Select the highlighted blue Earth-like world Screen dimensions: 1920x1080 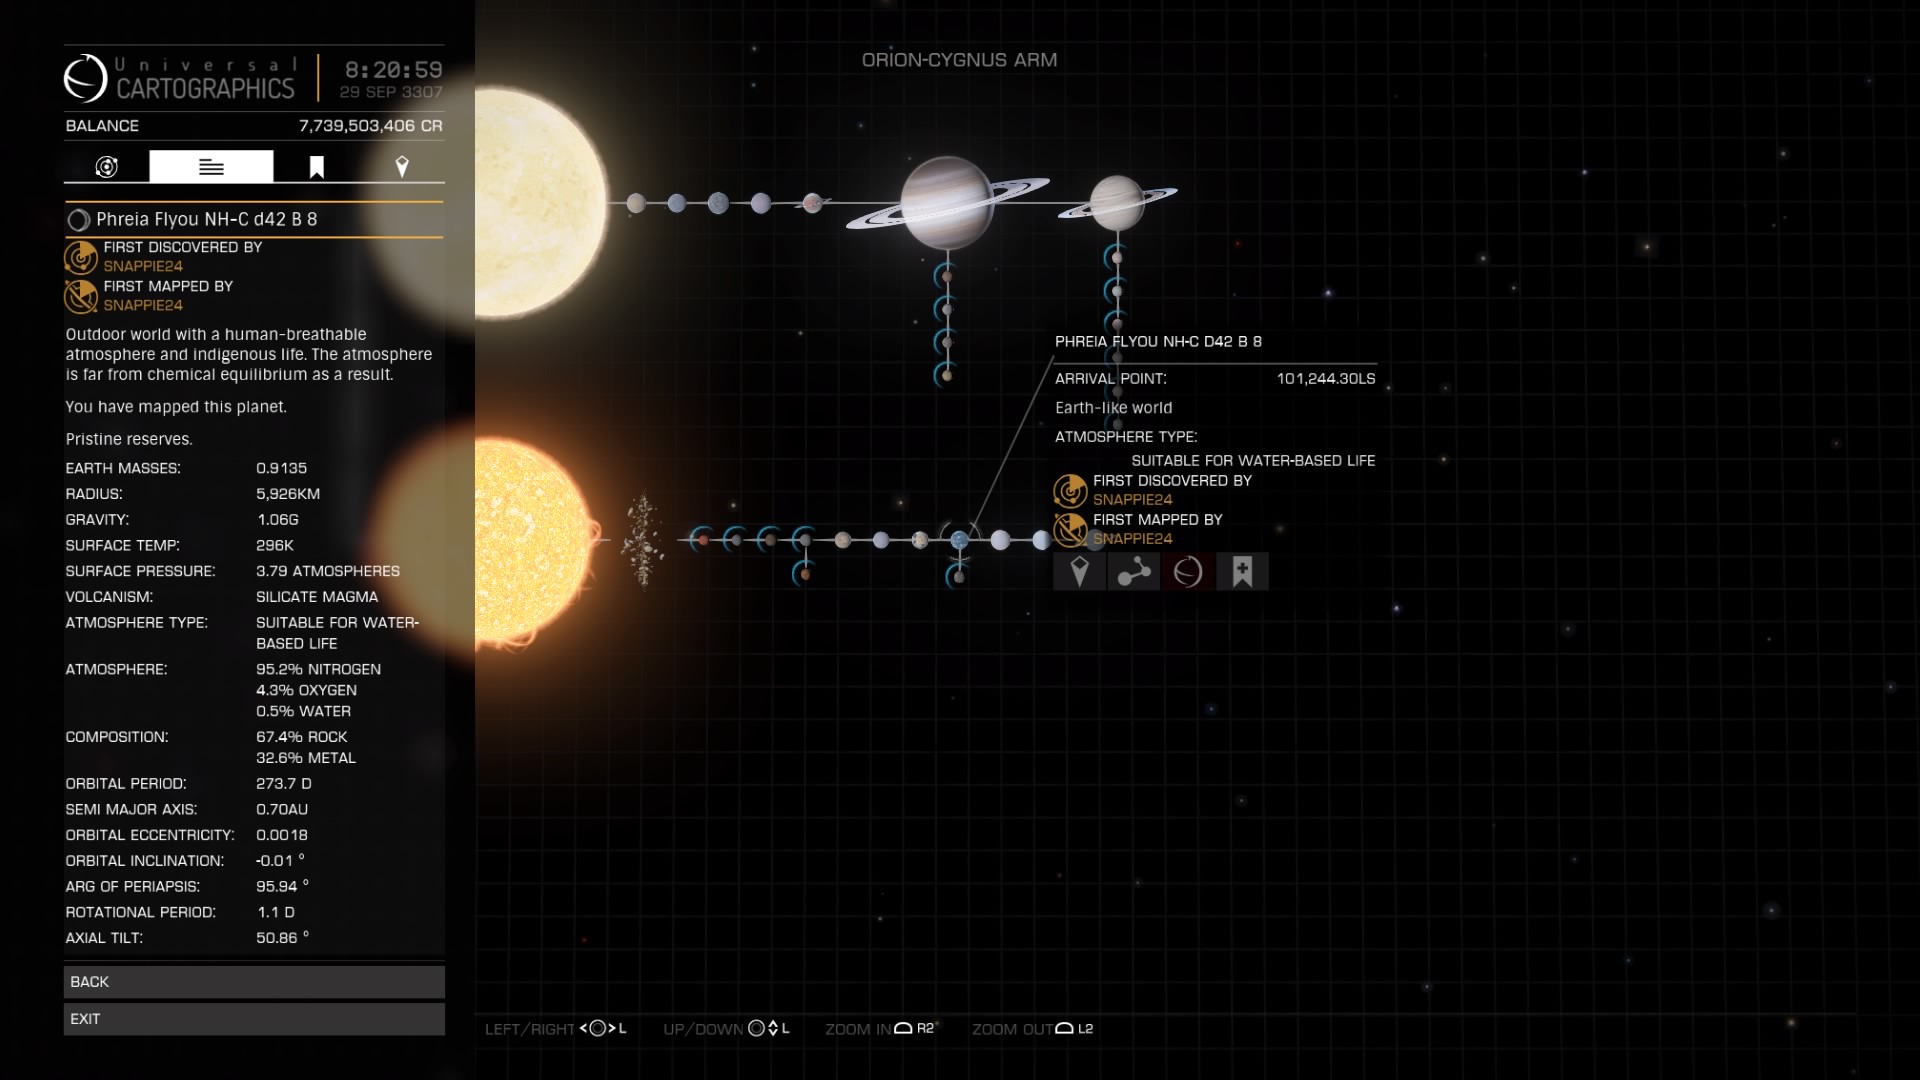pyautogui.click(x=959, y=540)
